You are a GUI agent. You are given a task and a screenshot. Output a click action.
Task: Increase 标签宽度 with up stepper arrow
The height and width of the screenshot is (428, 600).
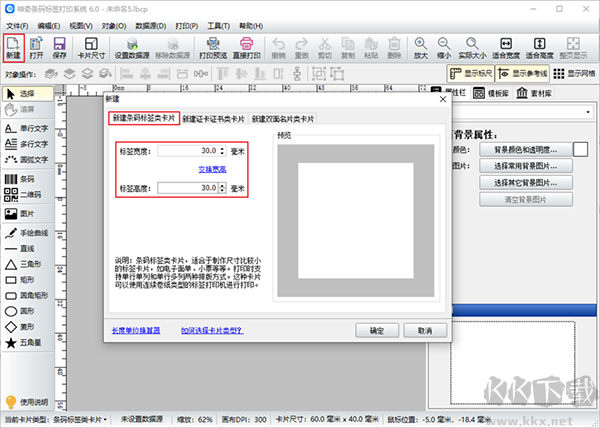[x=222, y=148]
